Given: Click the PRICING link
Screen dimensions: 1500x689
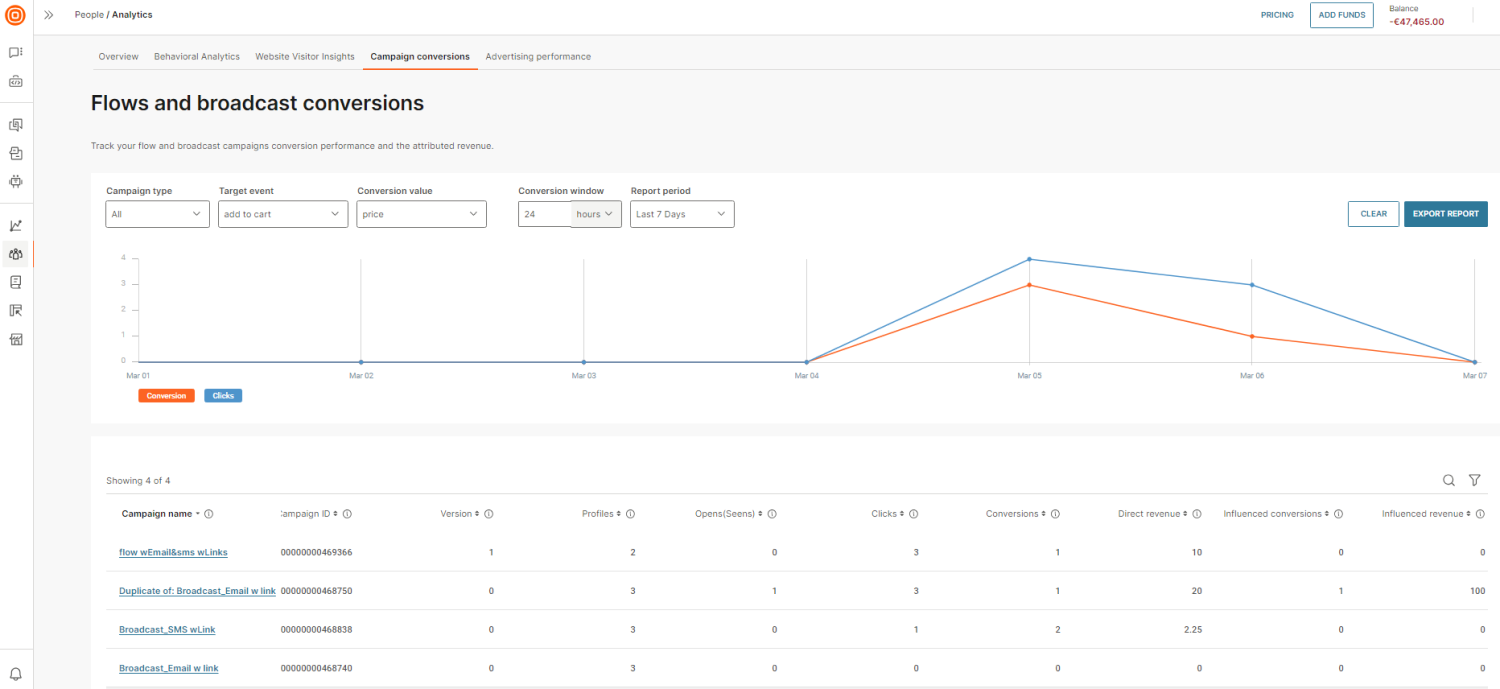Looking at the screenshot, I should pos(1277,15).
